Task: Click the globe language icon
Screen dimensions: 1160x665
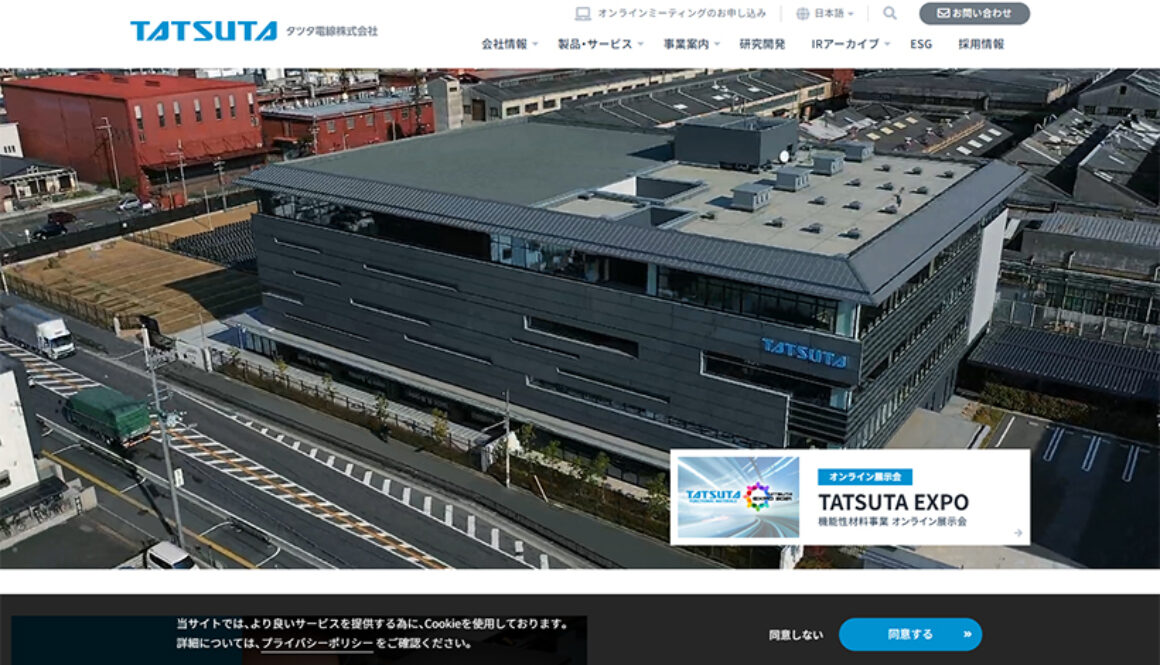Action: (803, 13)
